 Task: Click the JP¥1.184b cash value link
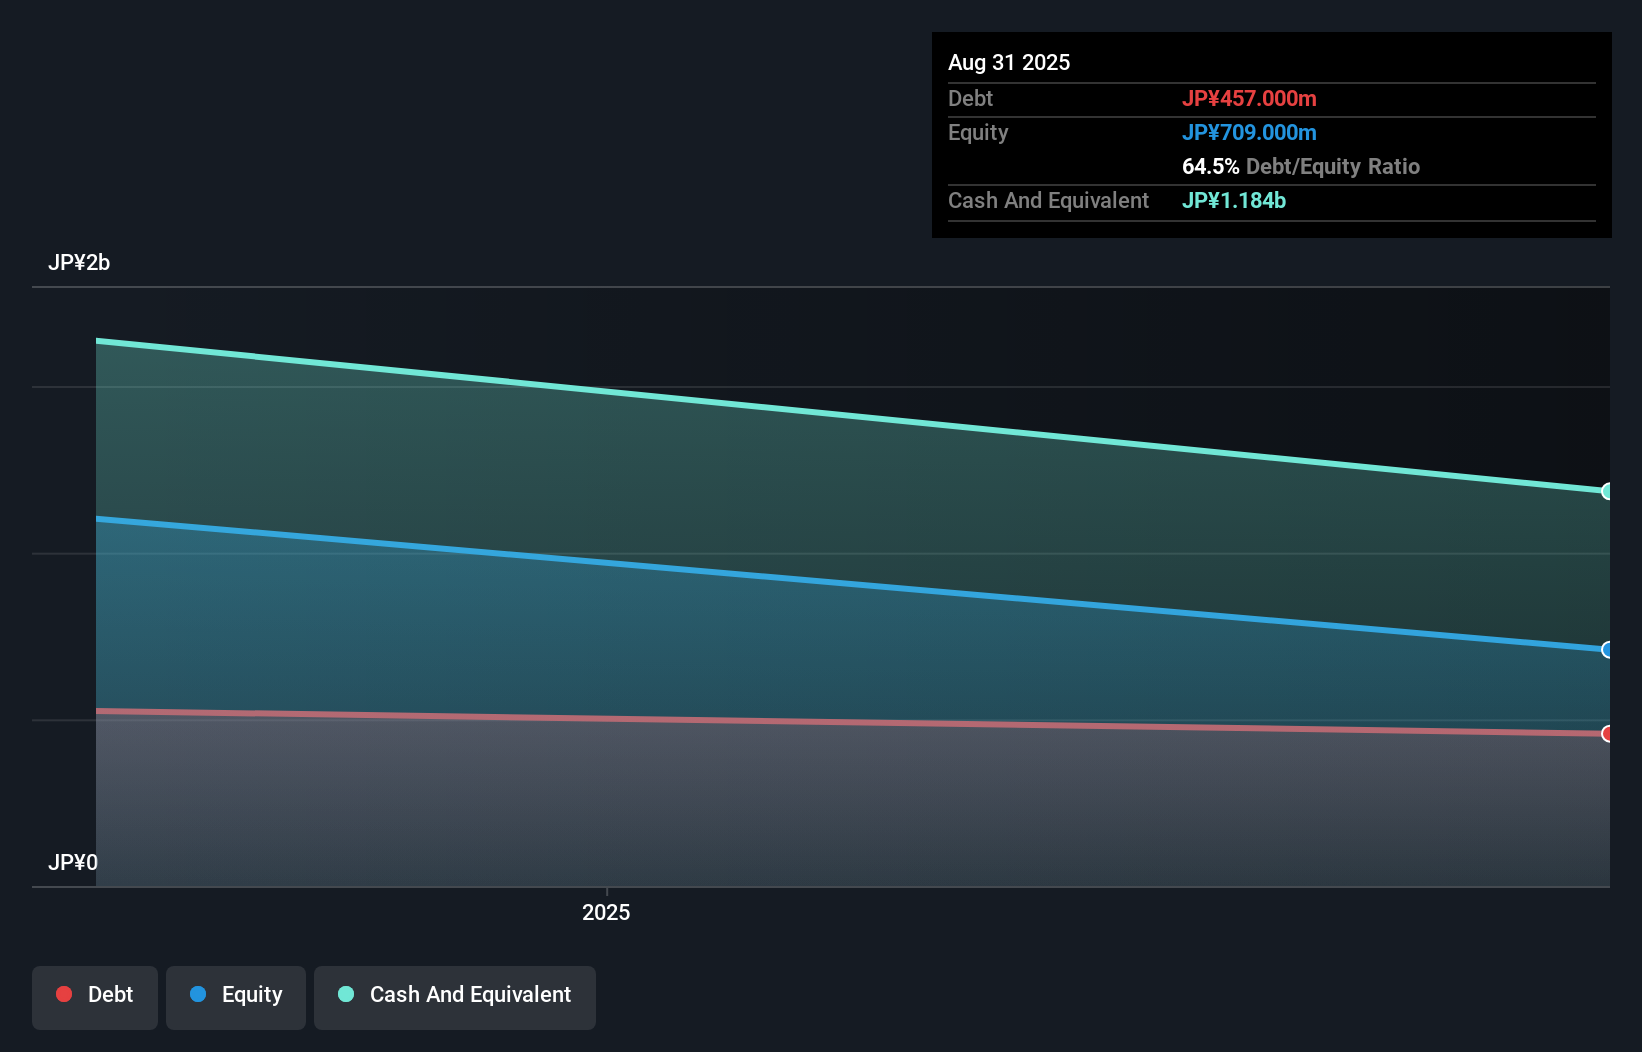pos(1234,200)
